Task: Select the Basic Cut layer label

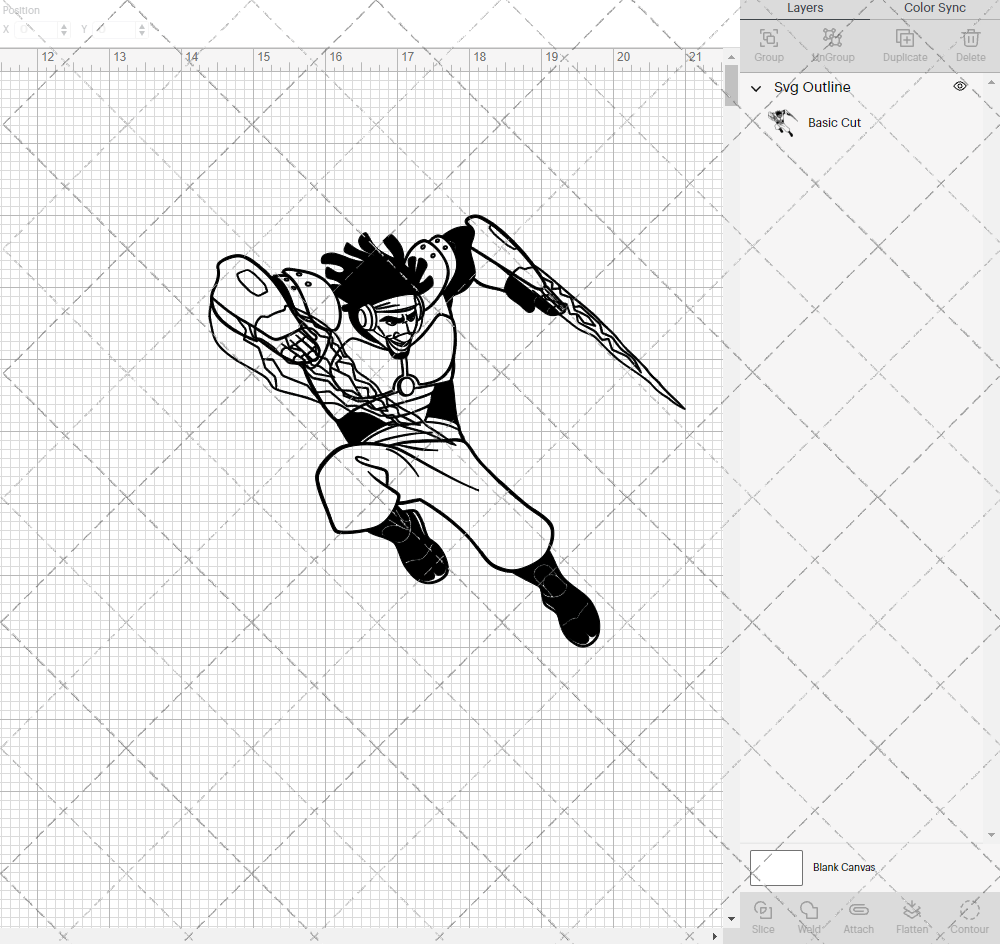Action: click(834, 122)
